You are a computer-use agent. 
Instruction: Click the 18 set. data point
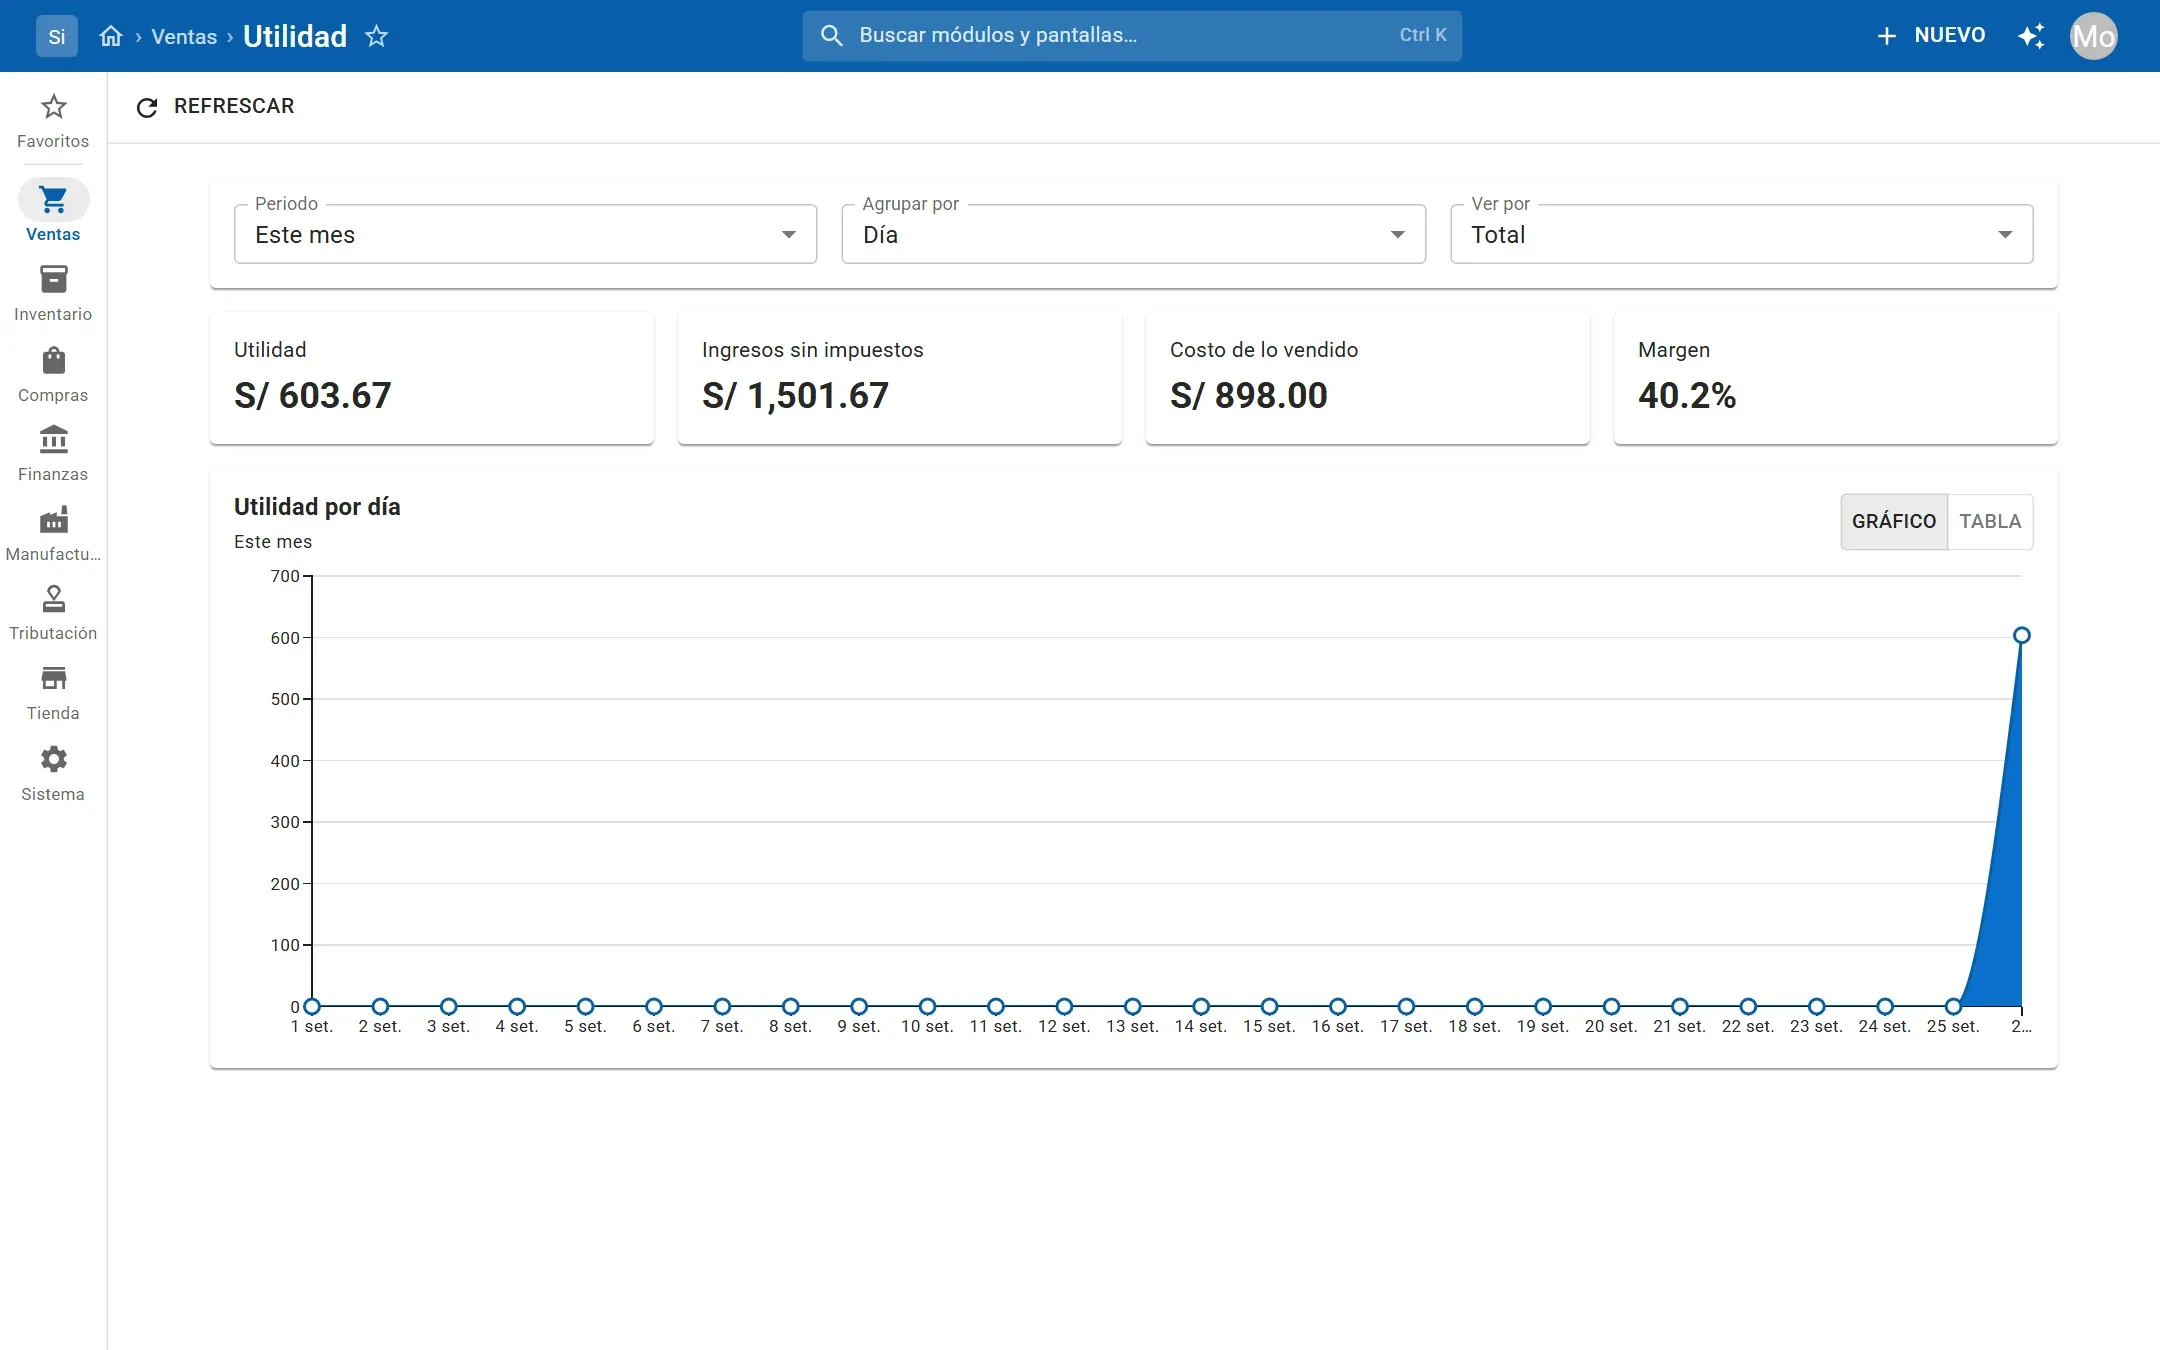pos(1475,1006)
